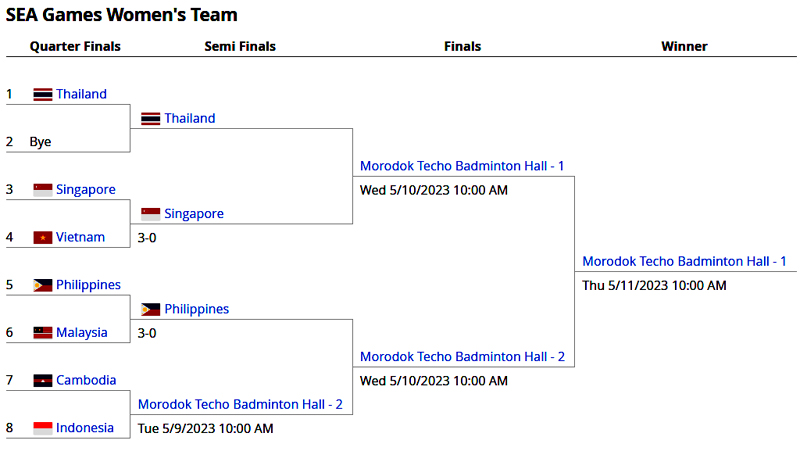
Task: Click the Thailand flag in semi finals
Action: coord(151,119)
